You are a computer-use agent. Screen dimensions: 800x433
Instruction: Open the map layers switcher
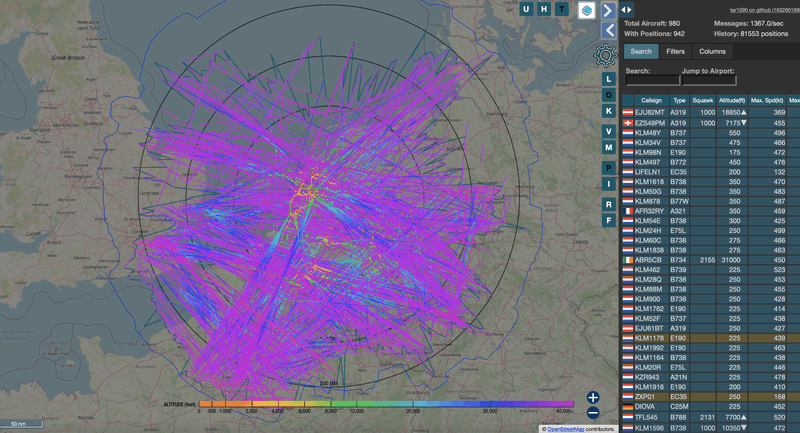click(x=586, y=10)
